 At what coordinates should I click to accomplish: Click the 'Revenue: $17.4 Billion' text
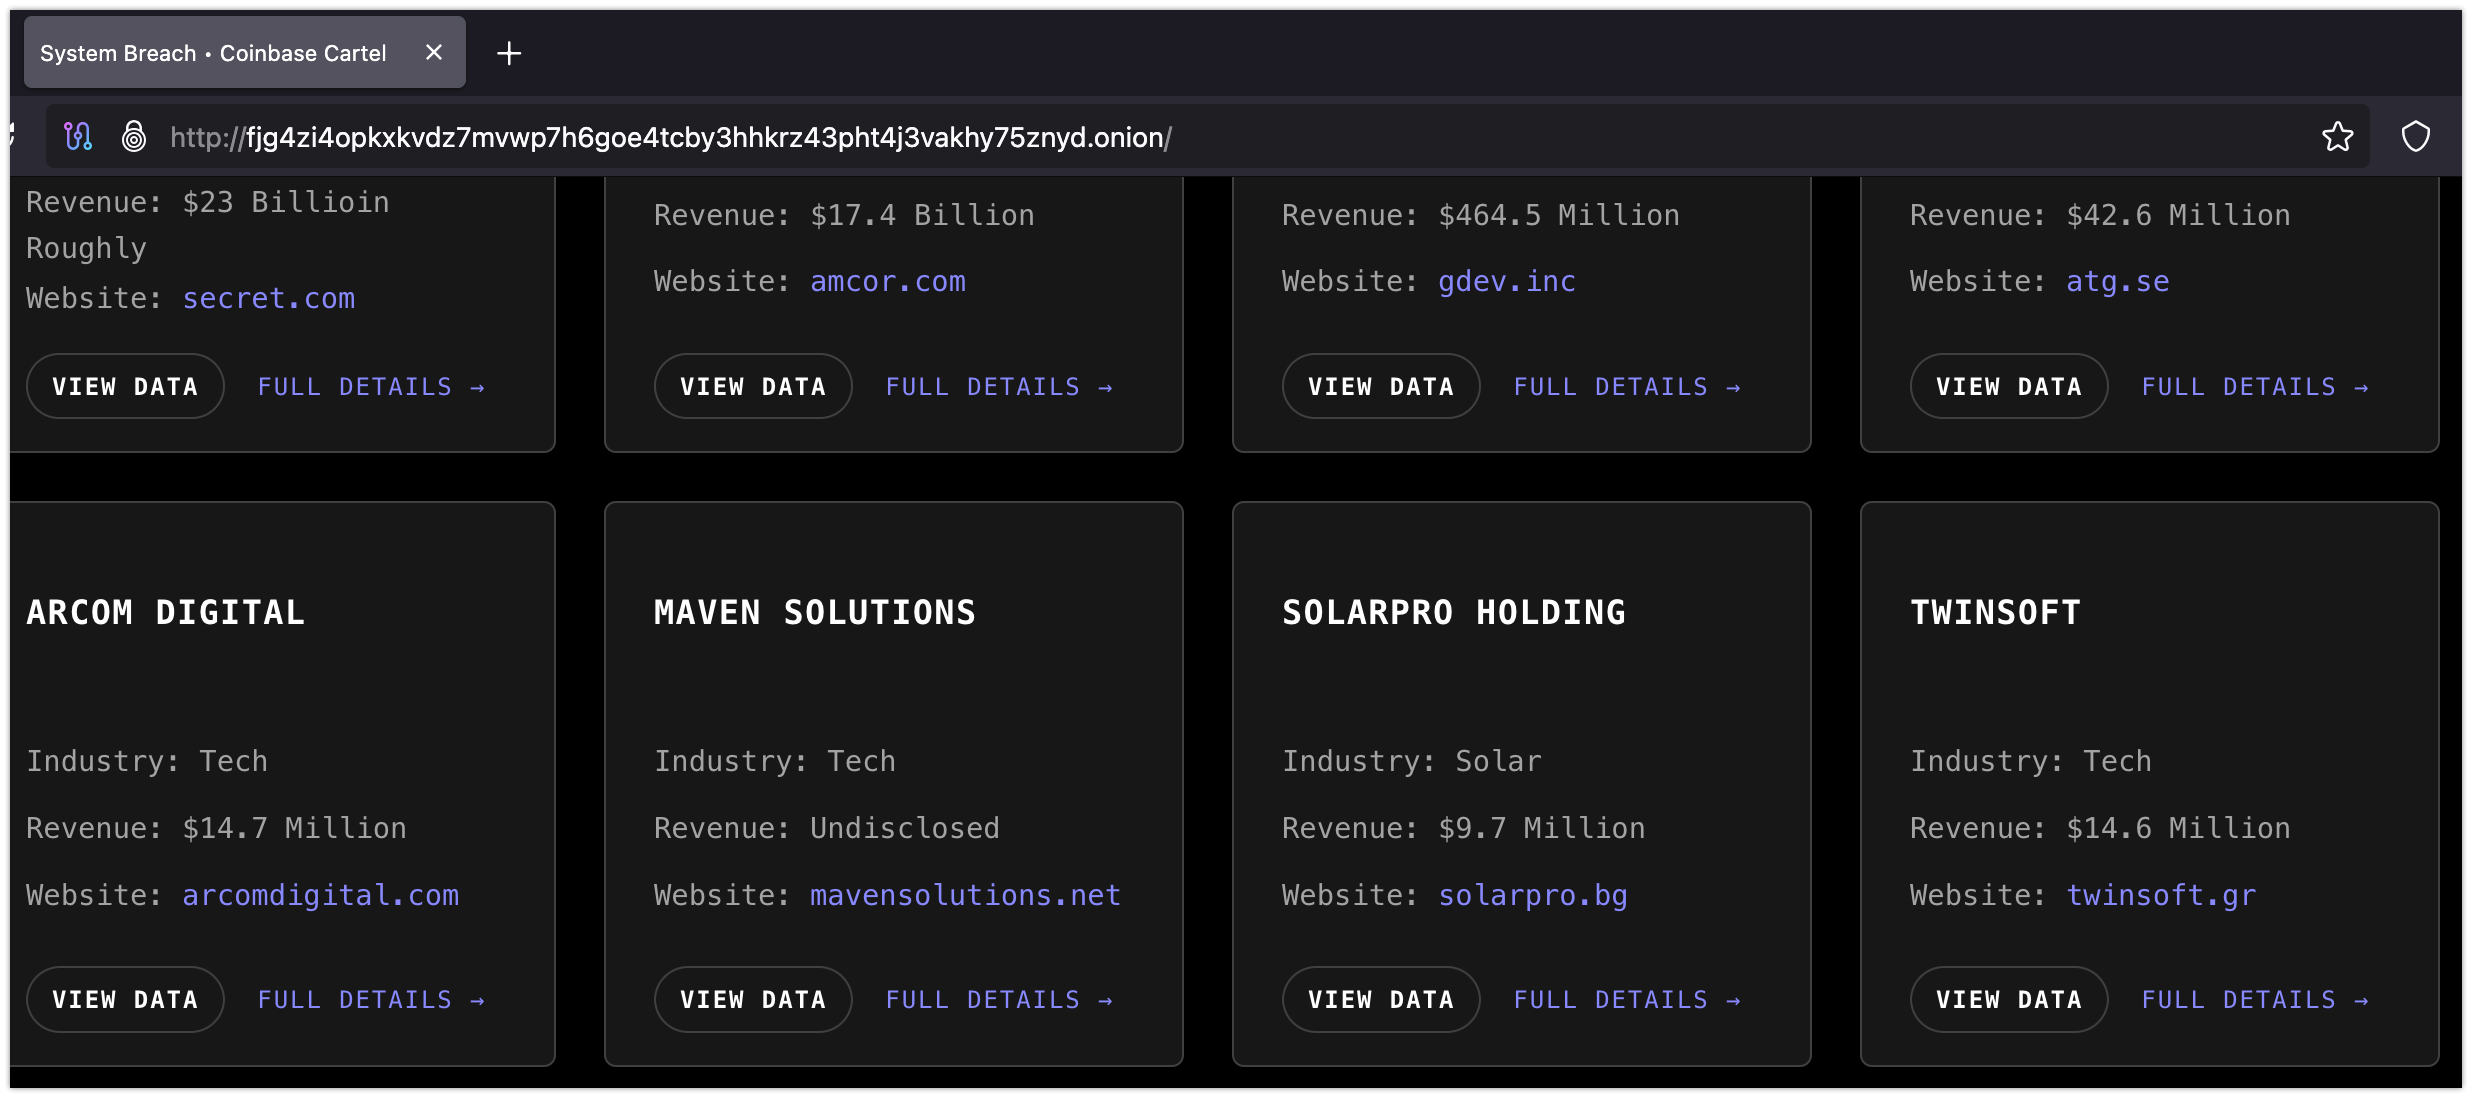(845, 215)
